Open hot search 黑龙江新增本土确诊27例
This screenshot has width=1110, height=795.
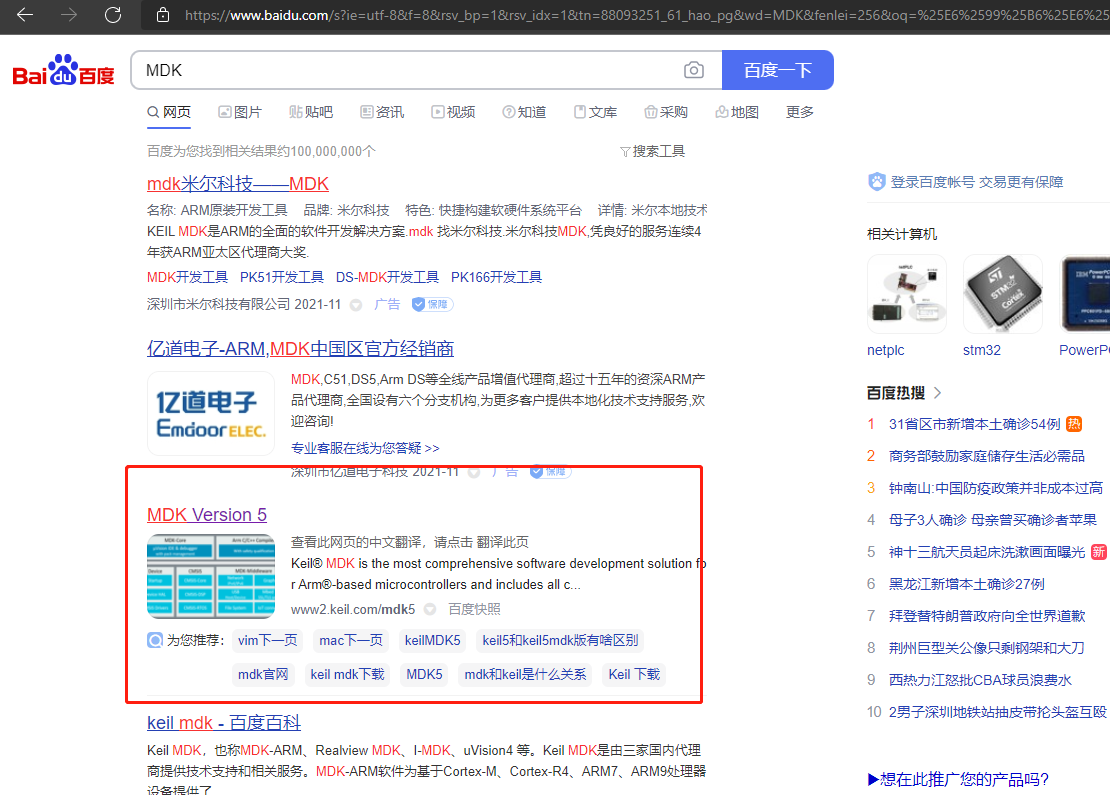click(967, 584)
